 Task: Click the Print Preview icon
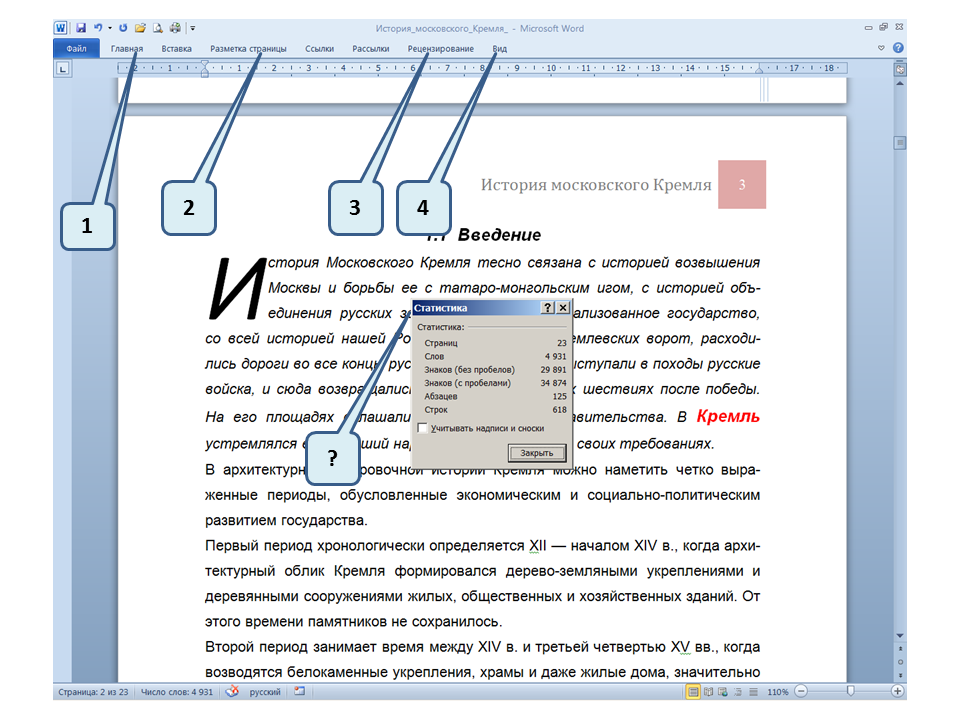pyautogui.click(x=157, y=29)
